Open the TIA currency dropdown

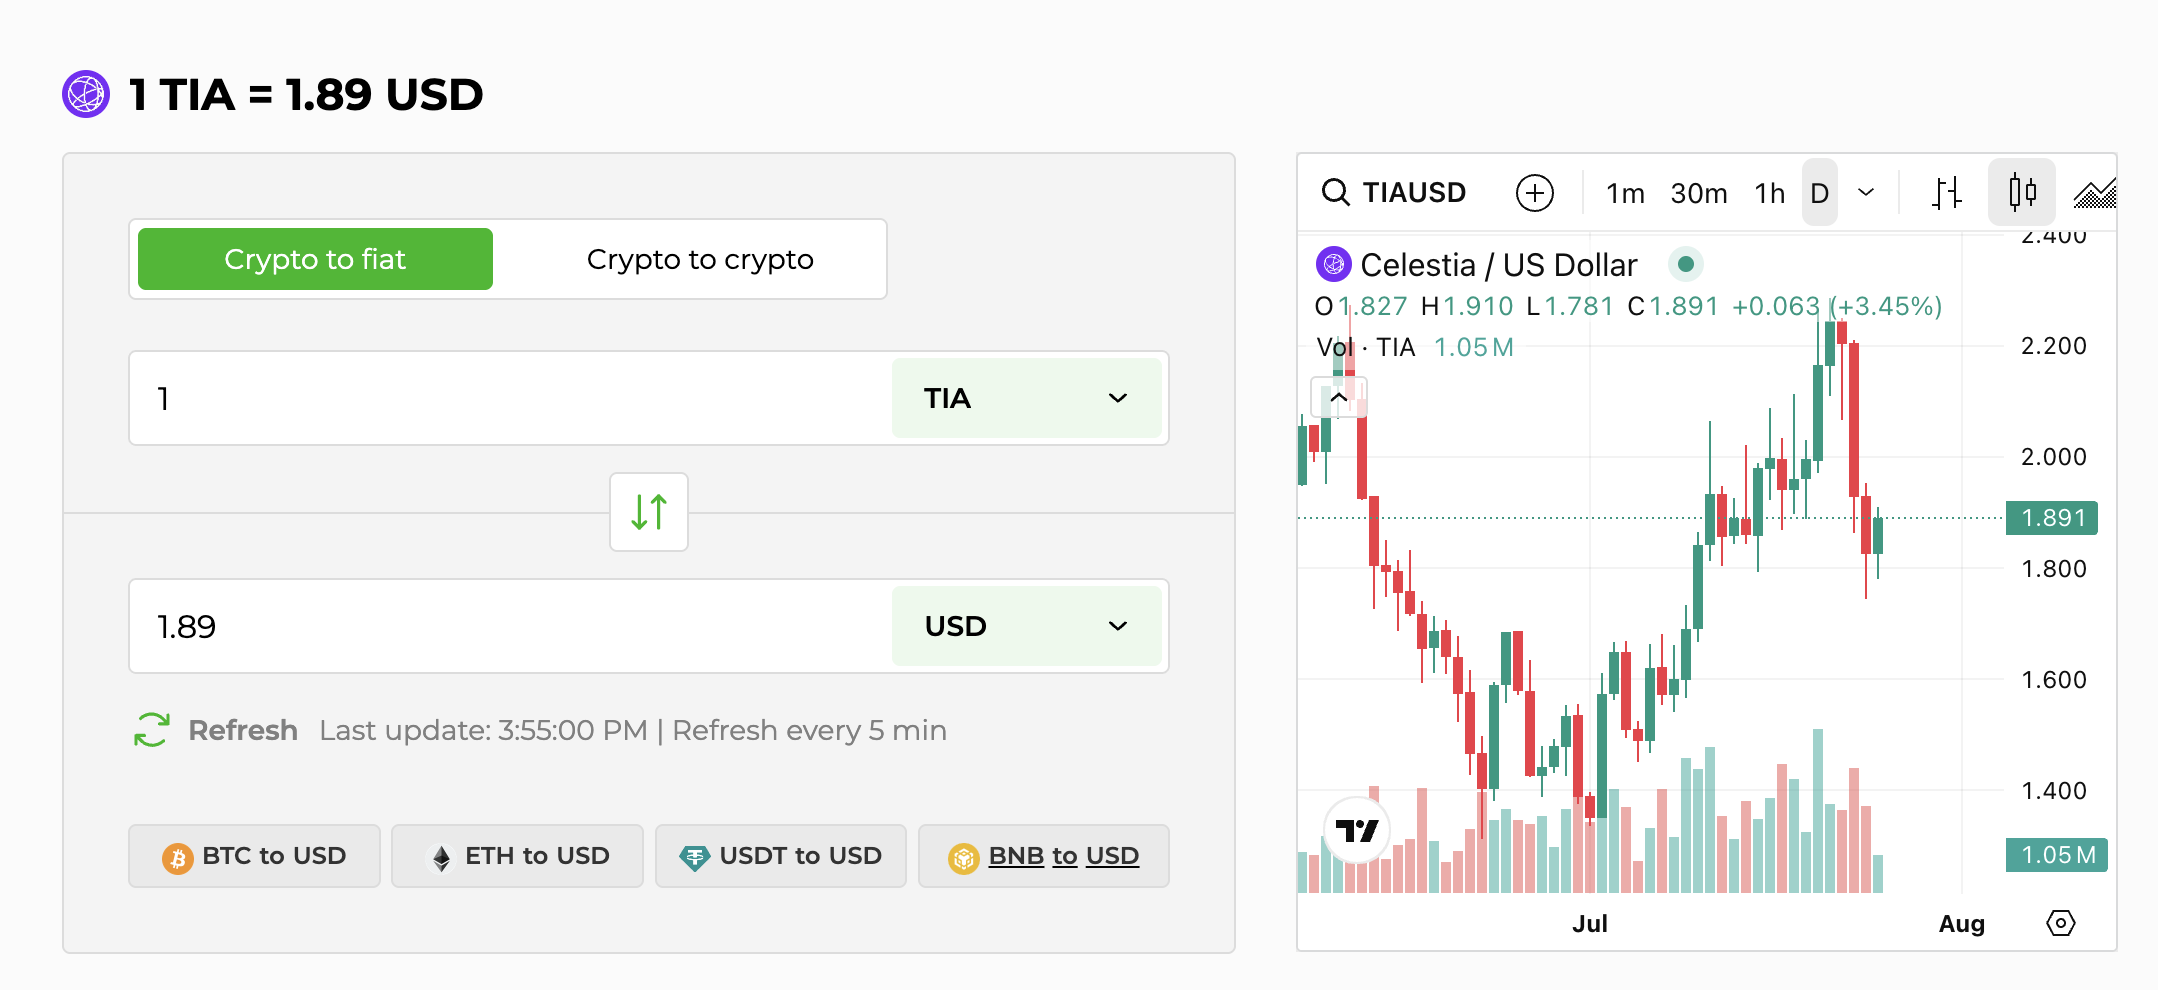(x=1027, y=398)
